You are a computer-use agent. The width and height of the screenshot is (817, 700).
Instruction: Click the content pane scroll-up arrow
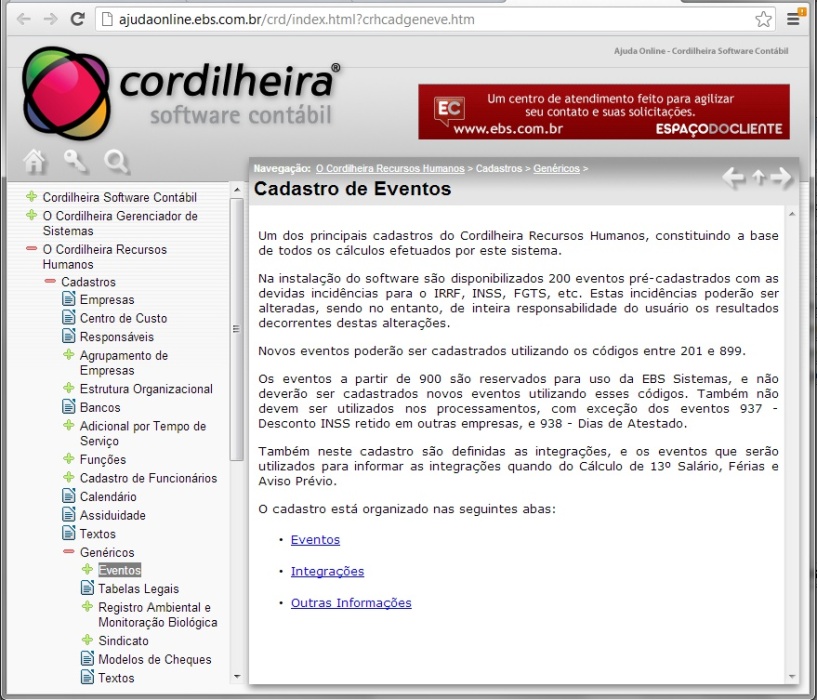(x=792, y=214)
